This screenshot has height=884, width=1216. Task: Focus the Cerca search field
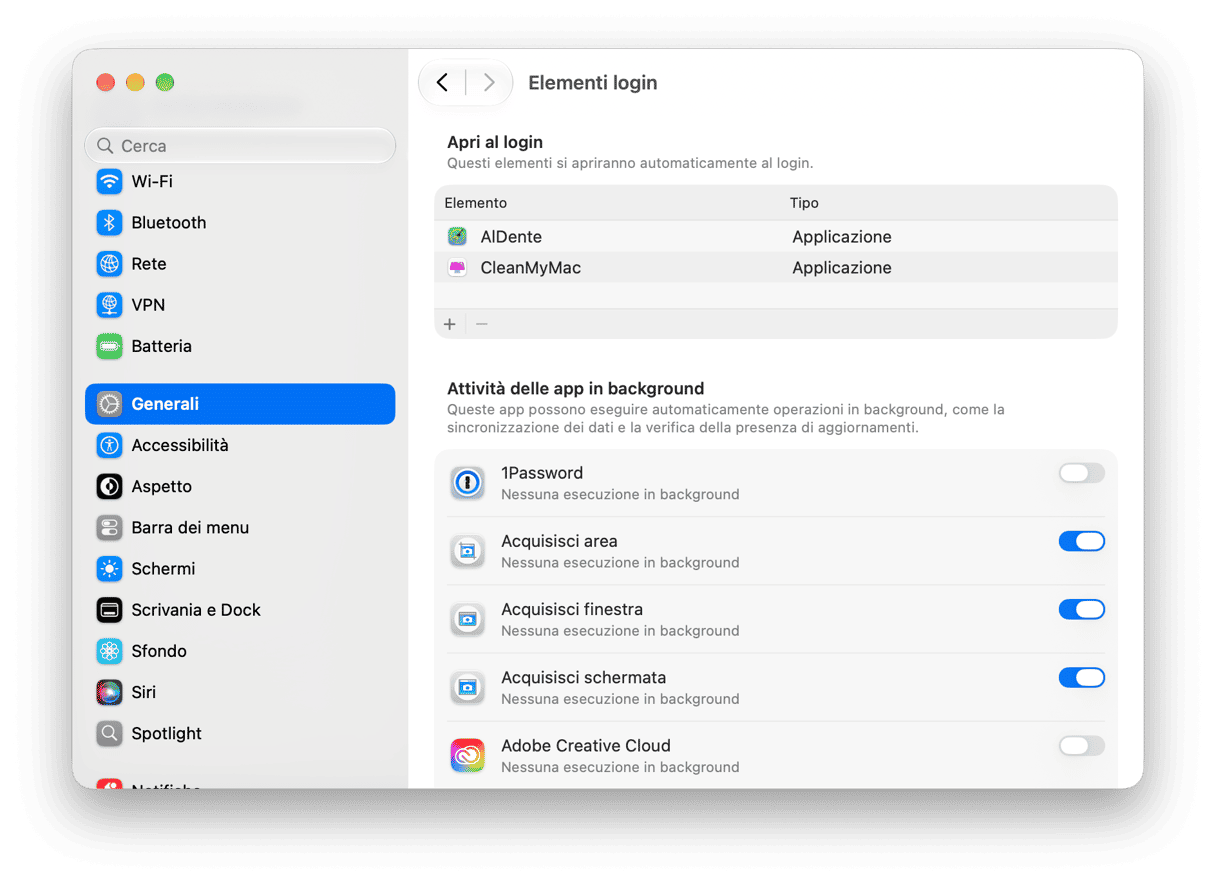(240, 146)
